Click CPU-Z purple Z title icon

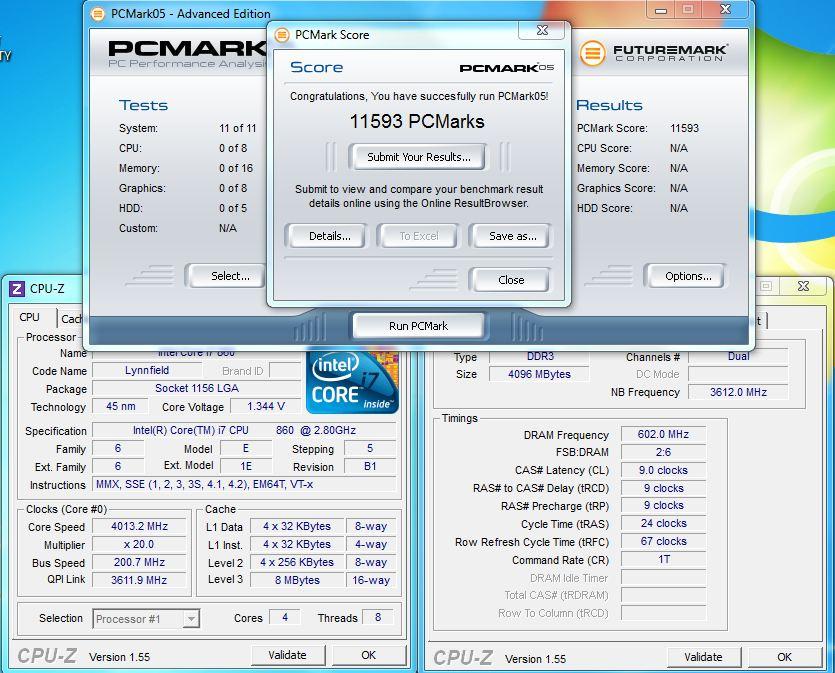point(17,289)
